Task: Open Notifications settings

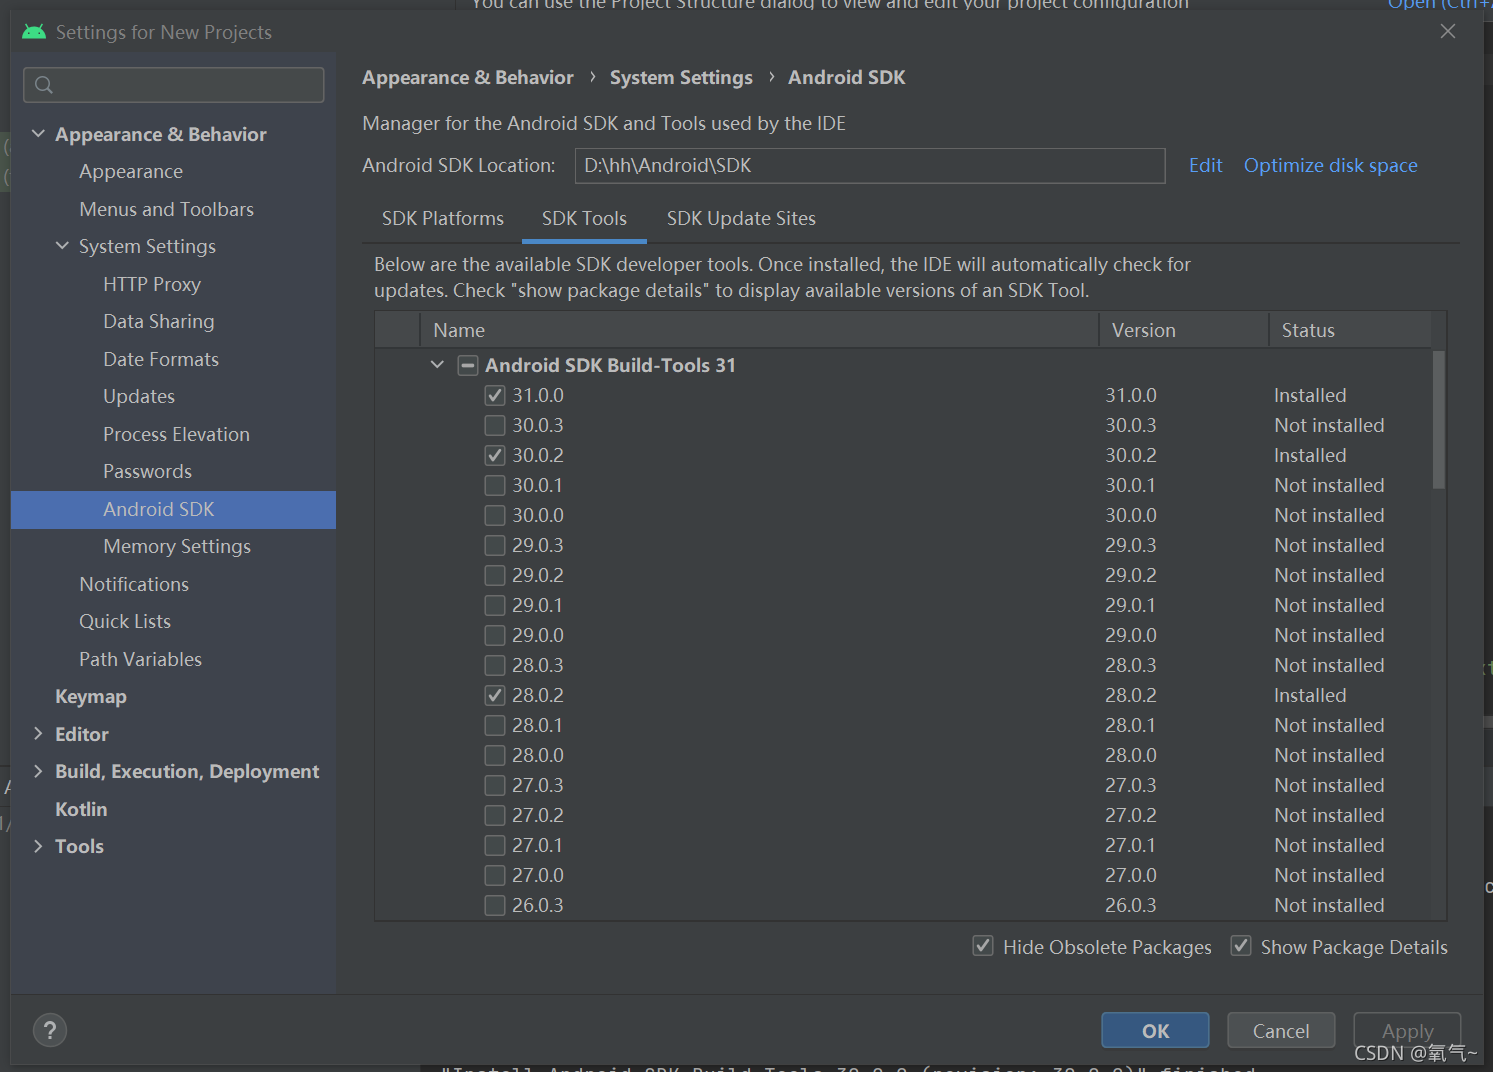Action: point(134,584)
